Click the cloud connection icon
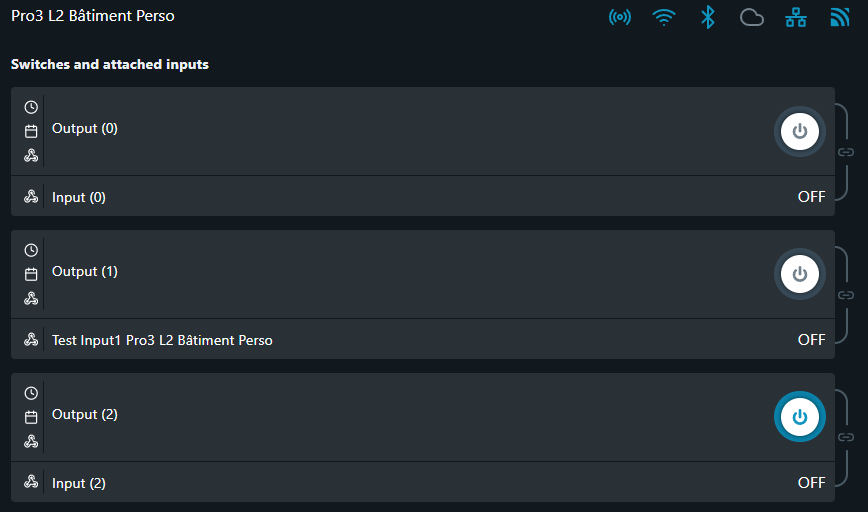Viewport: 868px width, 512px height. pyautogui.click(x=751, y=17)
